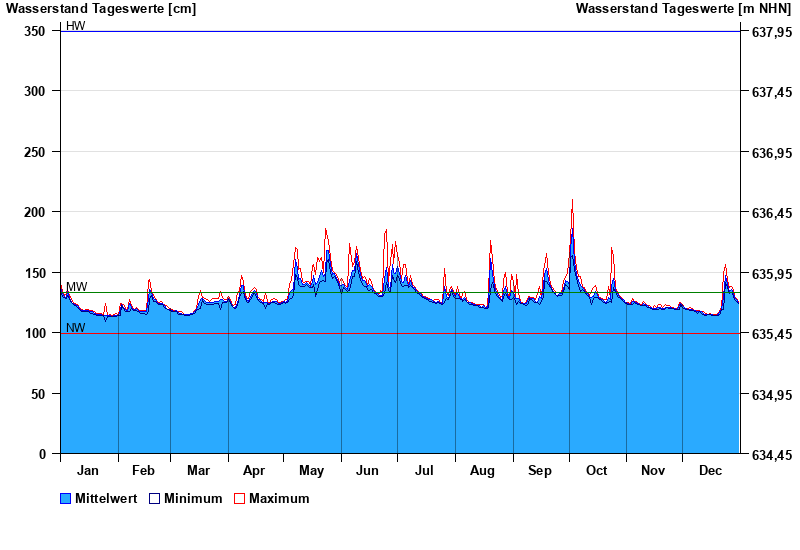The width and height of the screenshot is (800, 550).
Task: Click the 636,45 value on right axis
Action: coord(771,213)
